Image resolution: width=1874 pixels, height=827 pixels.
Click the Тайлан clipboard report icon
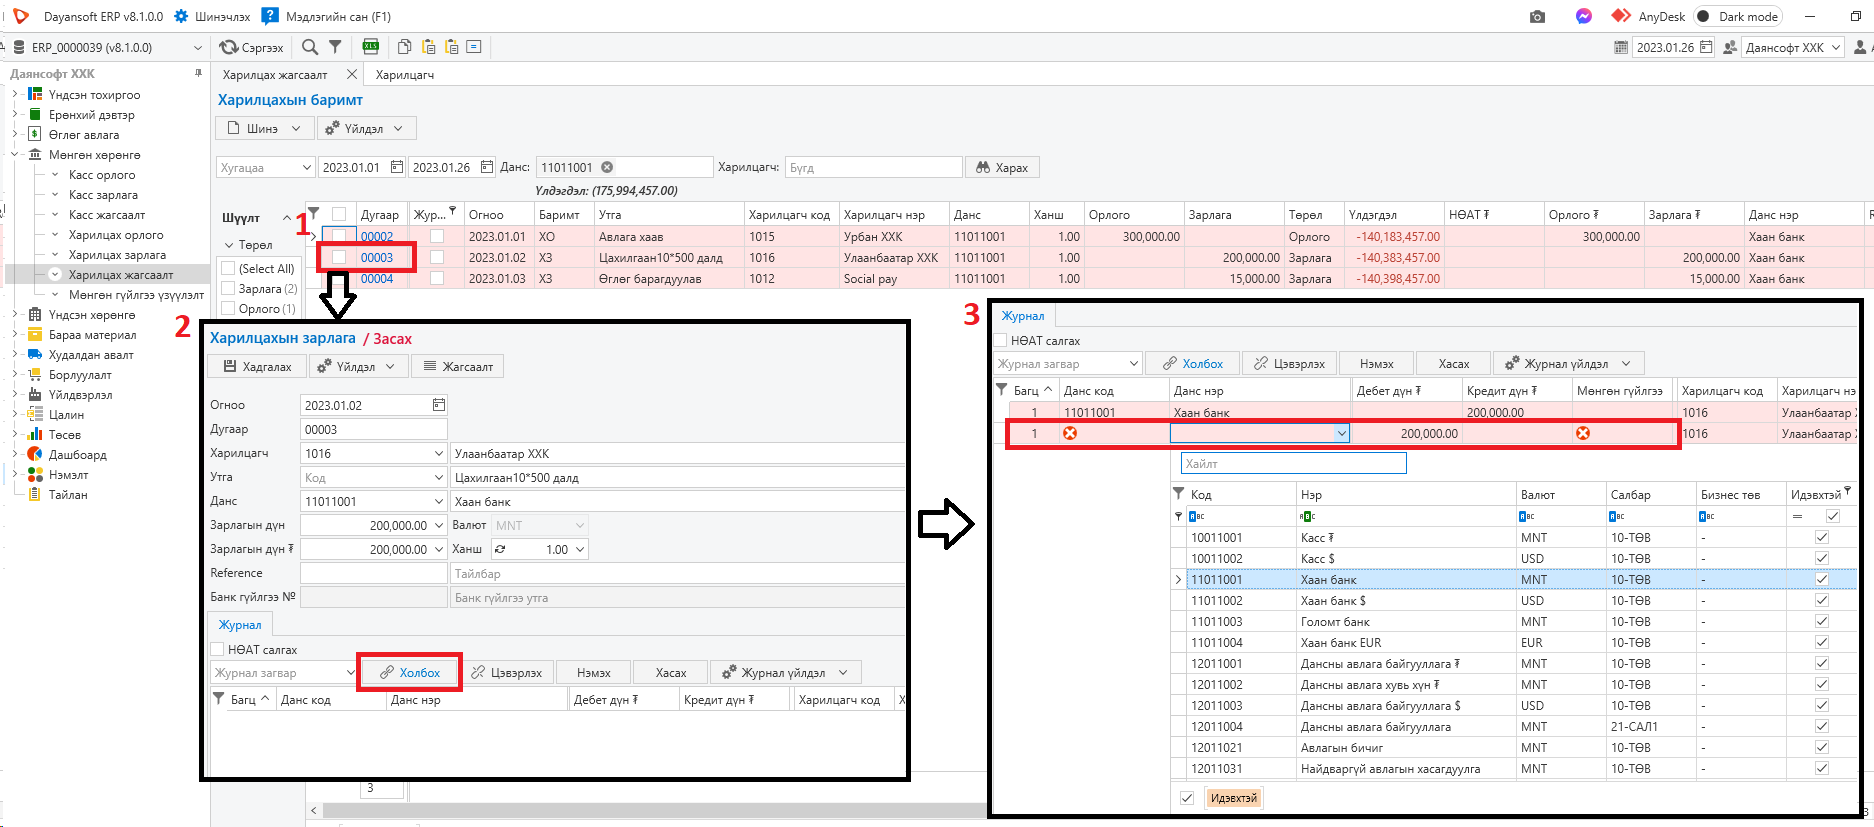[x=35, y=495]
